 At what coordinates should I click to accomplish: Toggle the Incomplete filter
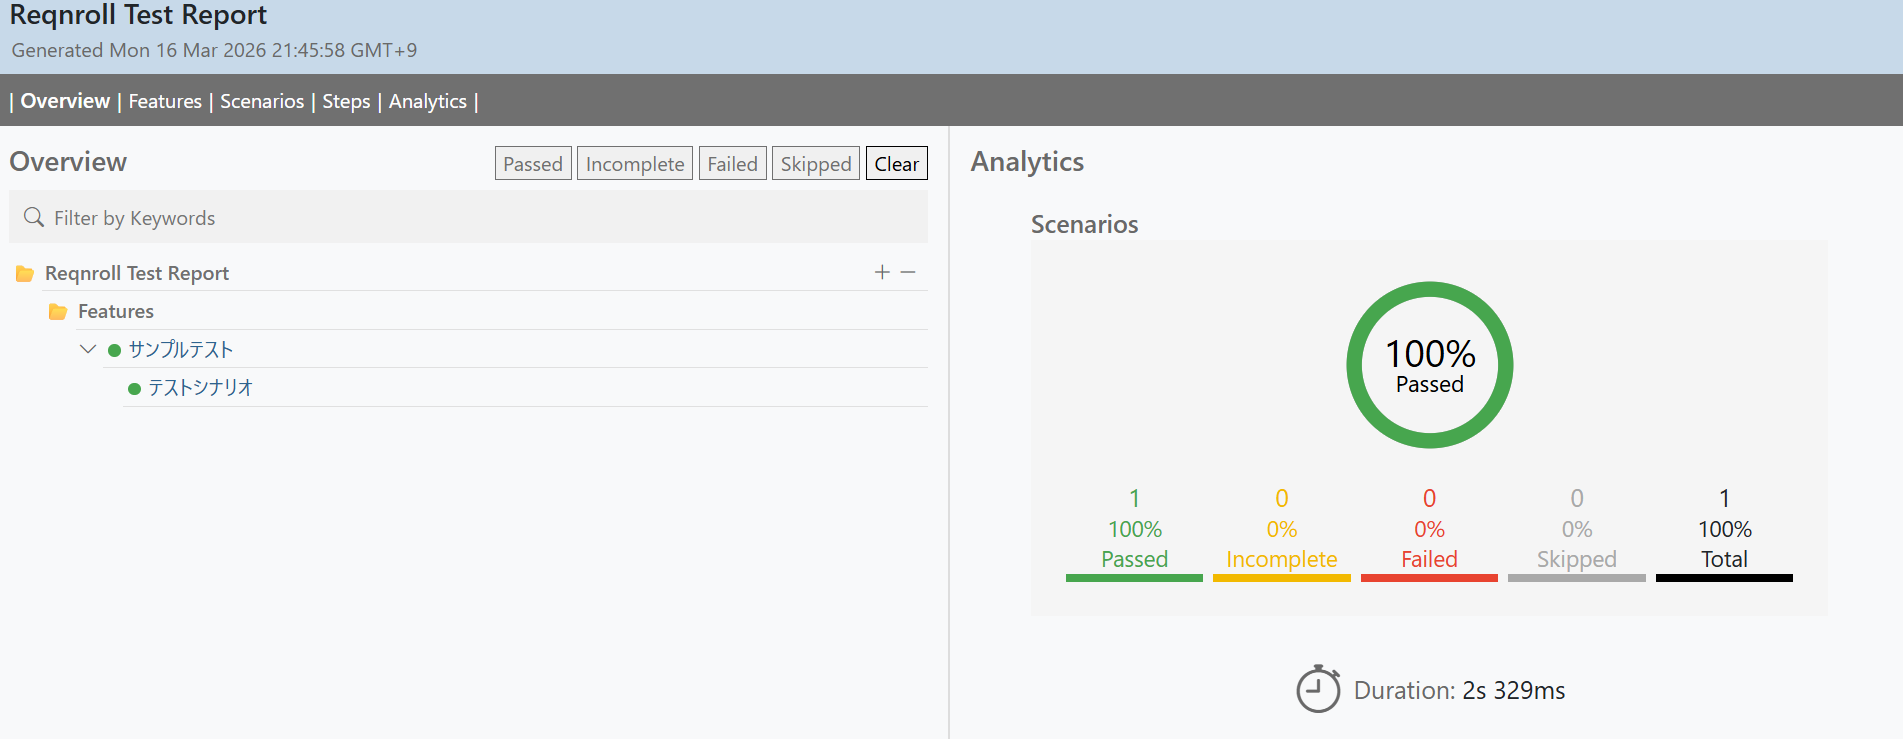click(x=635, y=164)
